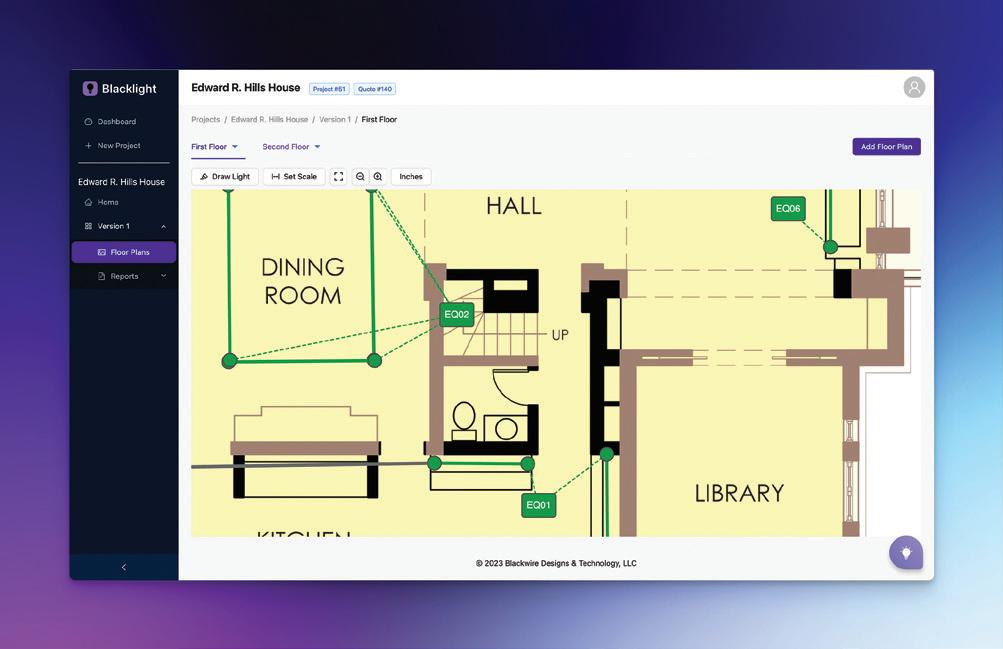Navigate to Version 1 breadcrumb
Image resolution: width=1003 pixels, height=649 pixels.
click(x=335, y=120)
